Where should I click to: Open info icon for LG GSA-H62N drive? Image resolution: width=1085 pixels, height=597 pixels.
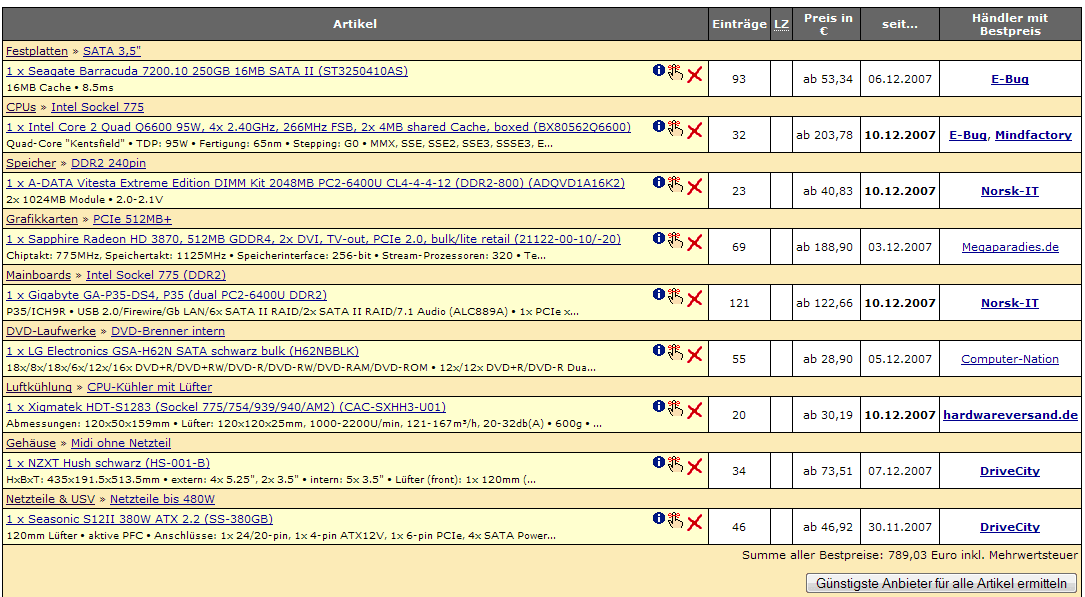pos(659,351)
